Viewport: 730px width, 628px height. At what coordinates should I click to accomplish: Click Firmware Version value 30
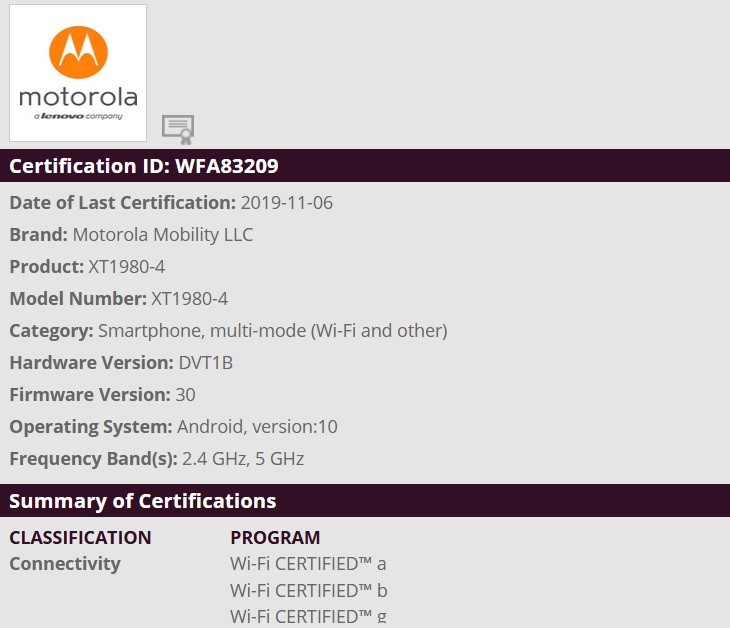tap(185, 395)
